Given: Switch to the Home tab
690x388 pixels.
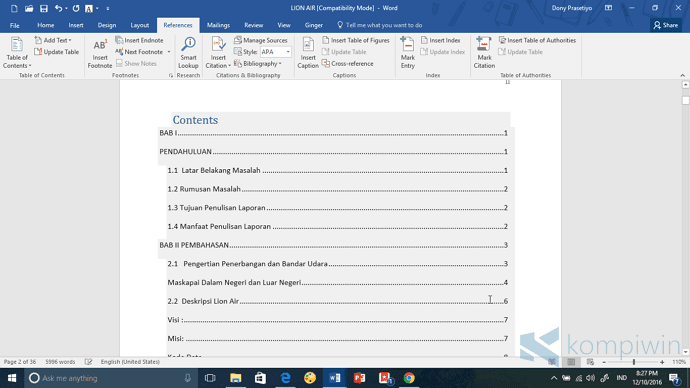Looking at the screenshot, I should tap(46, 25).
